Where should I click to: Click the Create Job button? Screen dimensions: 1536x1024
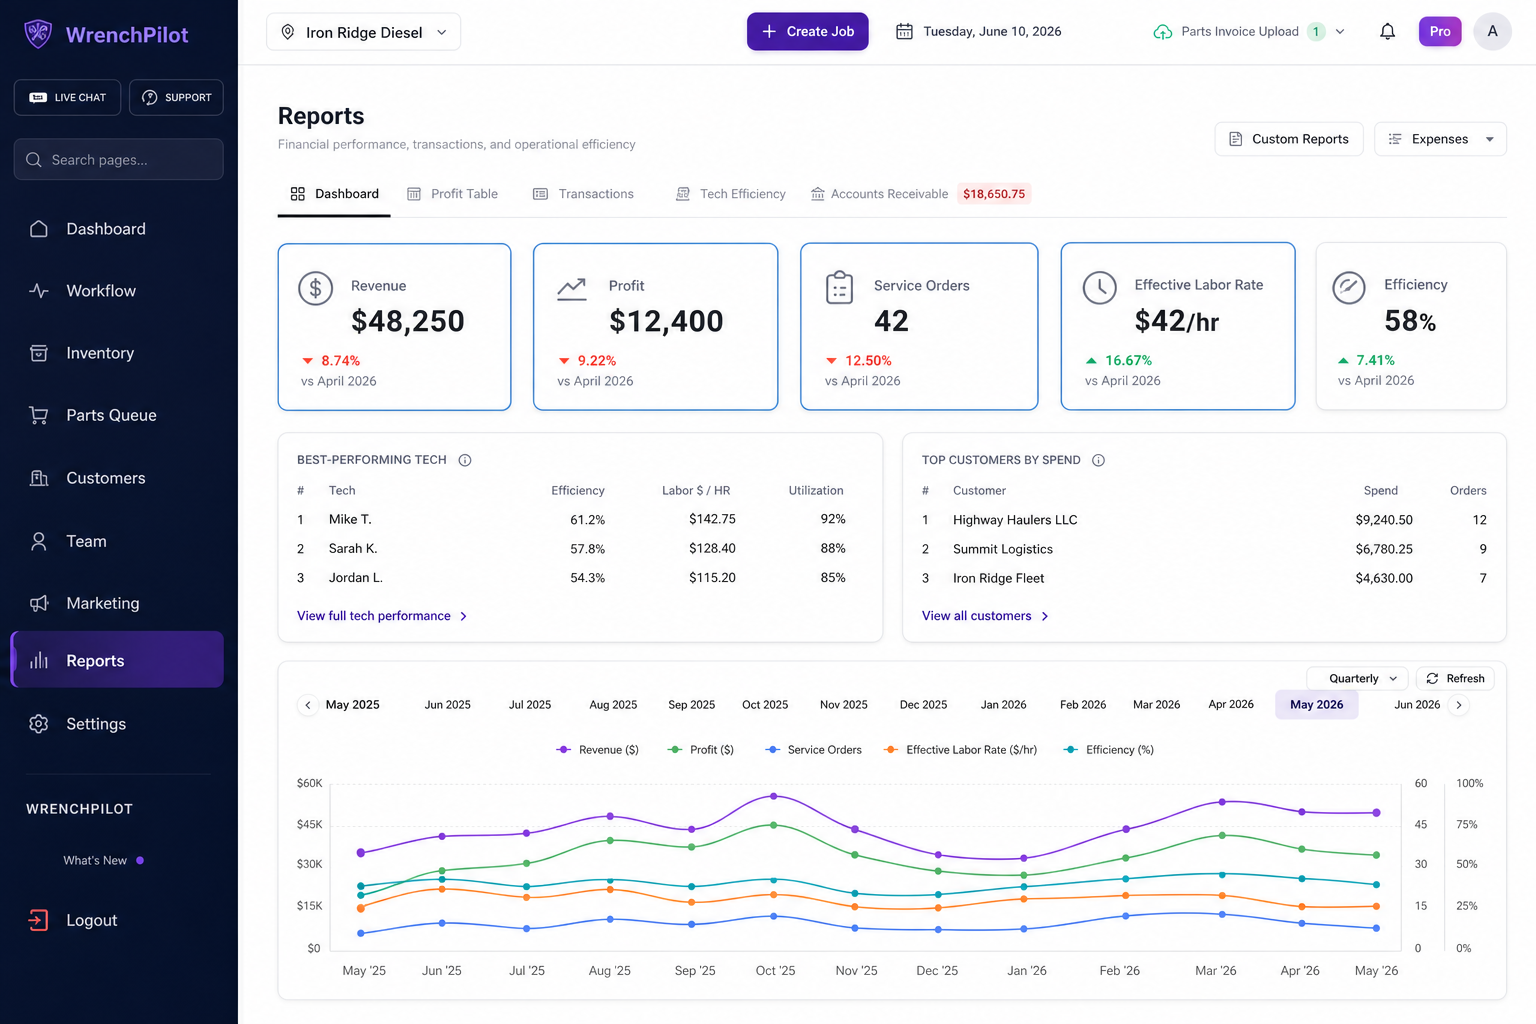808,32
